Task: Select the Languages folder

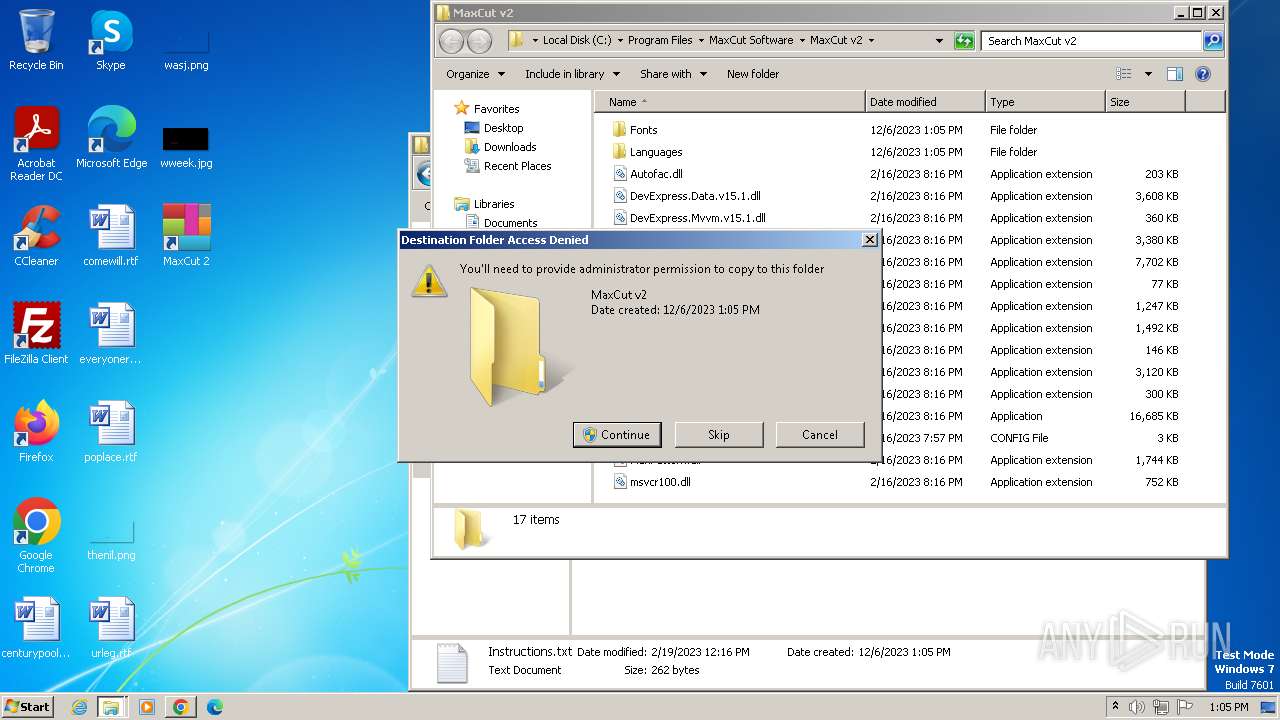Action: 656,152
